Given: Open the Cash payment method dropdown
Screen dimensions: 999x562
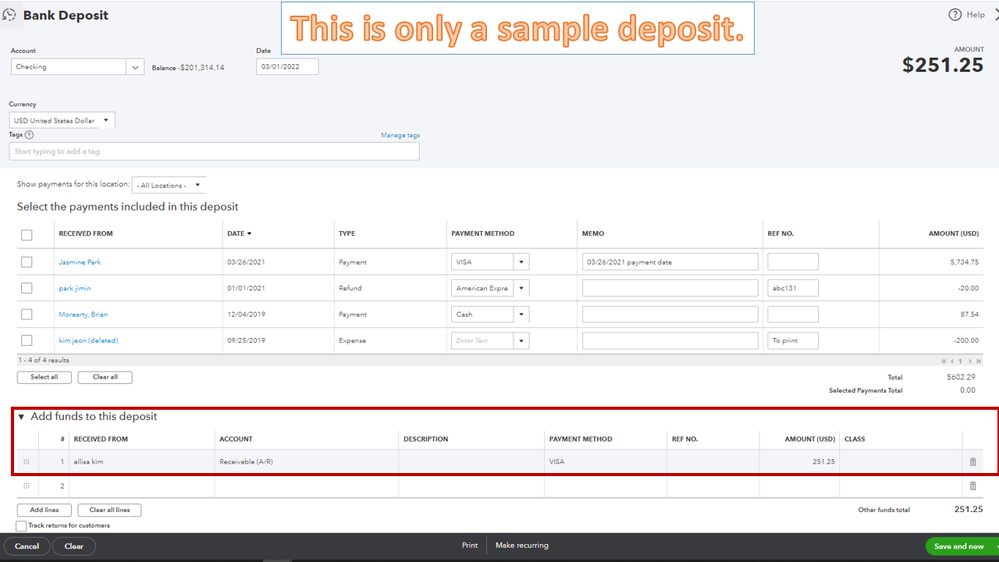Looking at the screenshot, I should 521,314.
